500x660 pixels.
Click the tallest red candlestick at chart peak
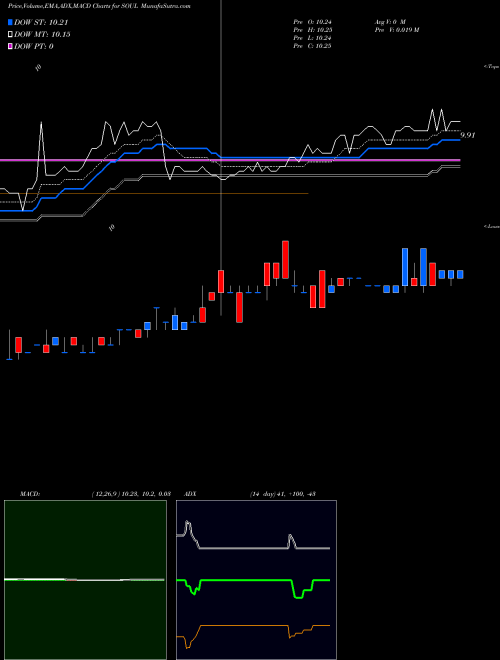click(x=285, y=260)
